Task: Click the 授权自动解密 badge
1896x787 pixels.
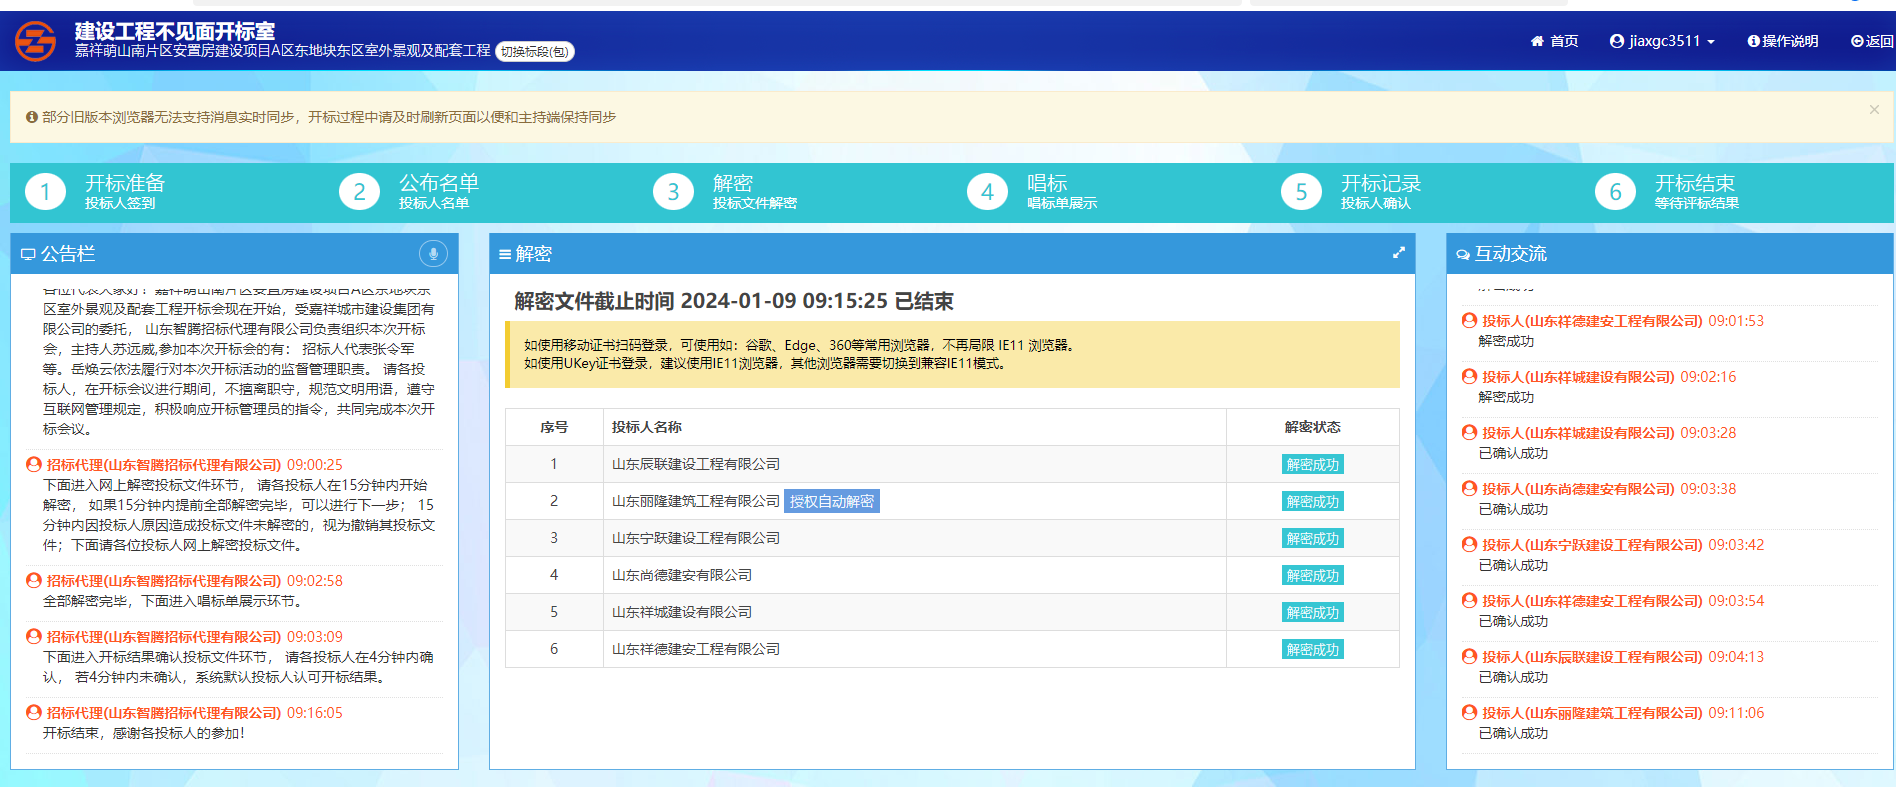Action: (x=832, y=501)
